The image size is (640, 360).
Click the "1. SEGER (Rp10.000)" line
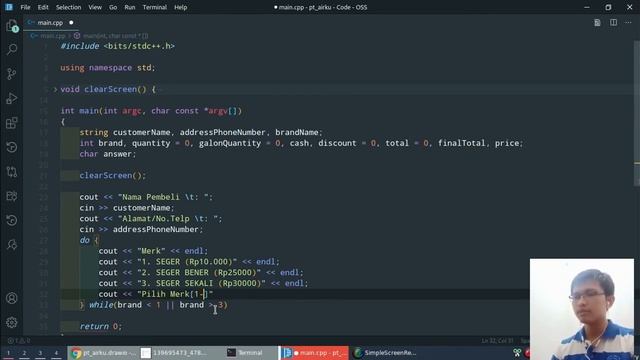(x=189, y=262)
